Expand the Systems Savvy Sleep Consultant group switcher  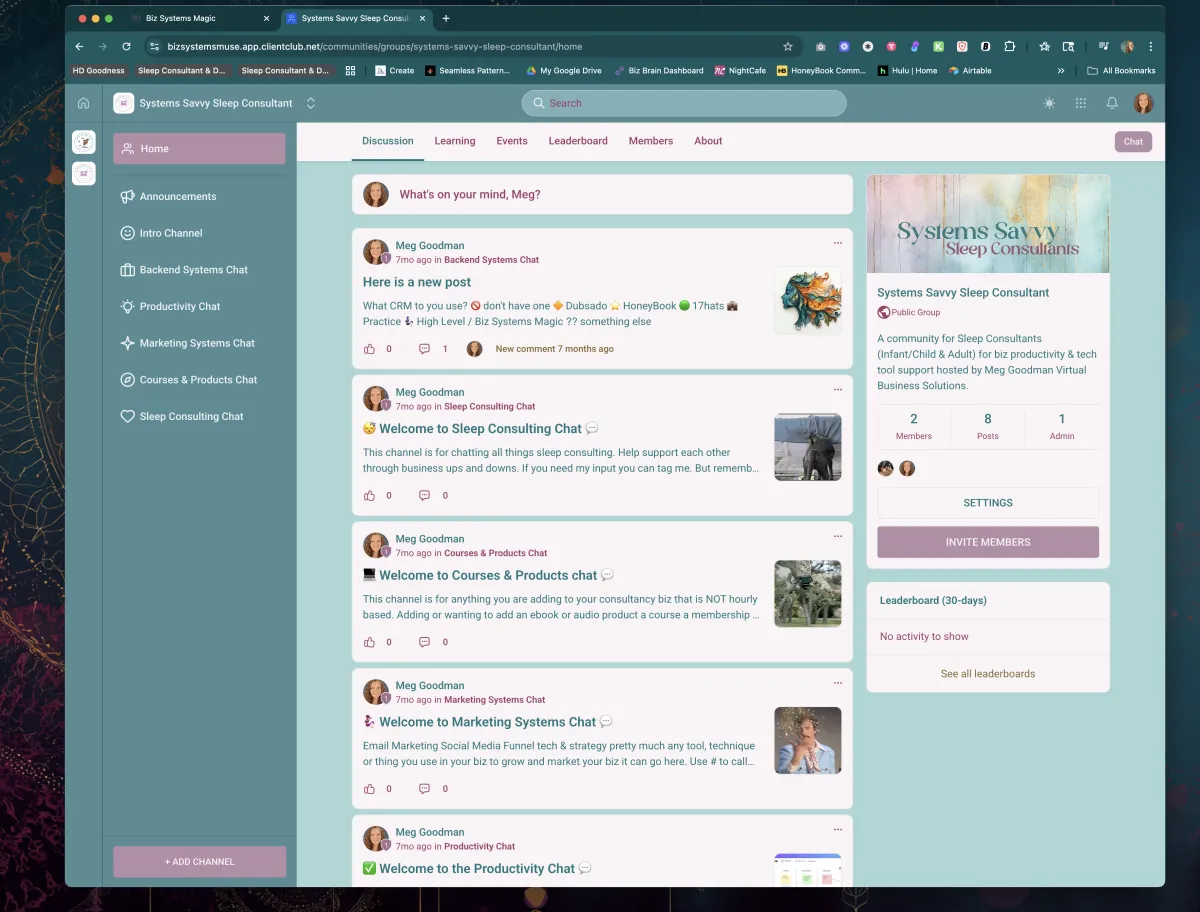click(x=311, y=103)
